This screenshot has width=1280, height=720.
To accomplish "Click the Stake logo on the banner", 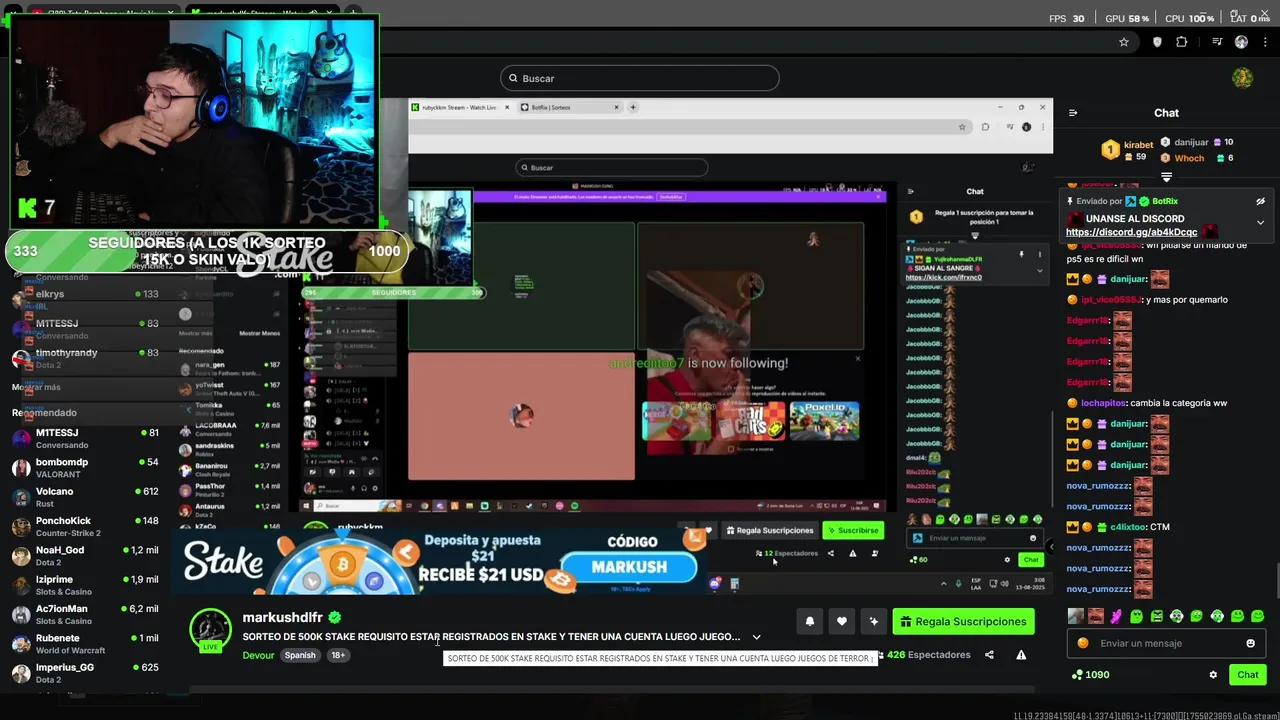I will [222, 562].
